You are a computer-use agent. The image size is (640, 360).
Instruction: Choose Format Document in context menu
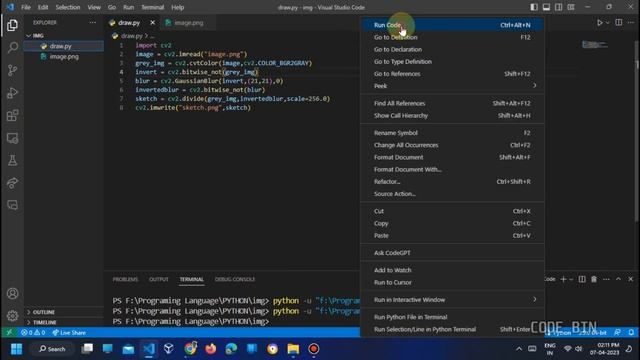click(x=452, y=157)
